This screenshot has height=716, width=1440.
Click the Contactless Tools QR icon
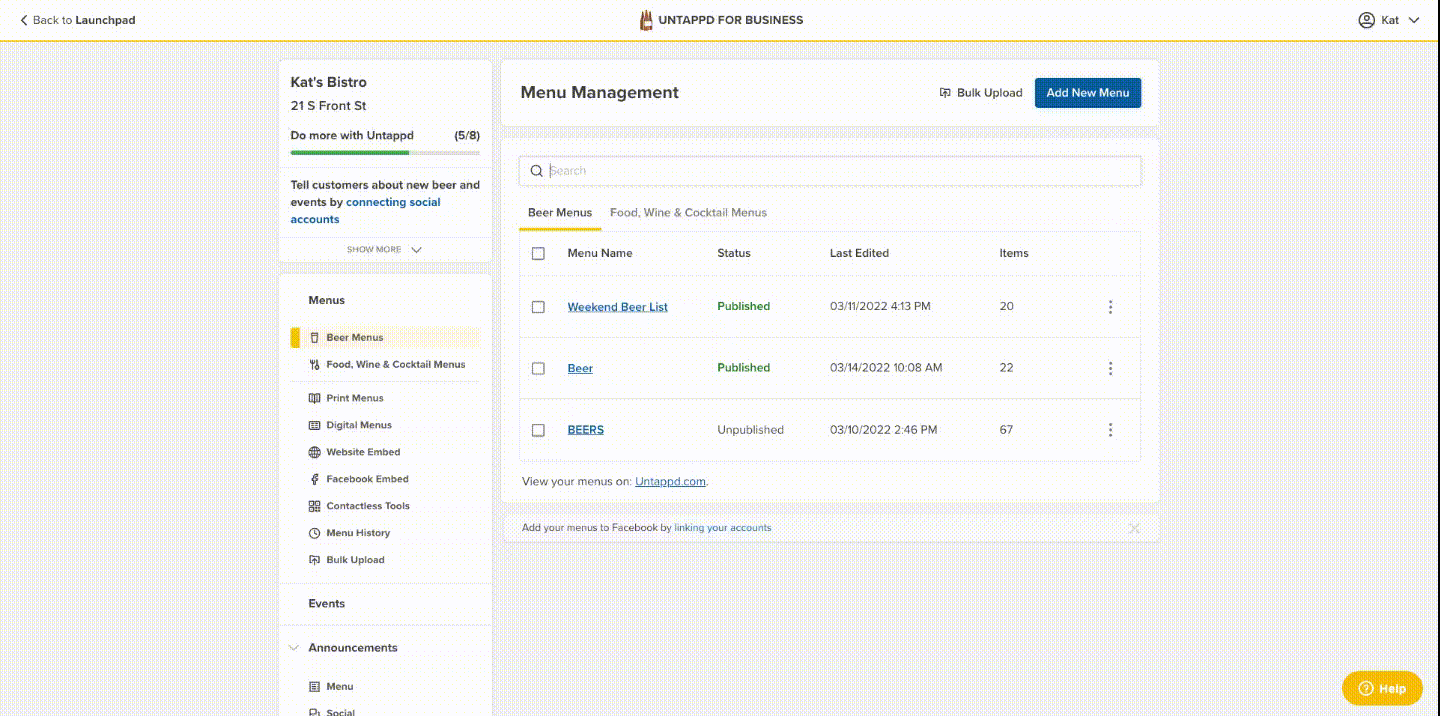pyautogui.click(x=315, y=506)
